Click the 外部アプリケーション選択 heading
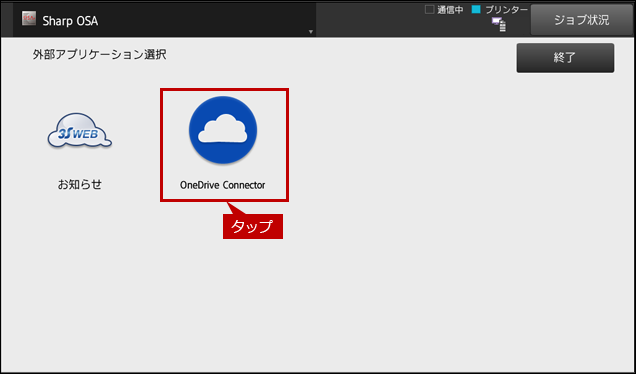 [99, 54]
